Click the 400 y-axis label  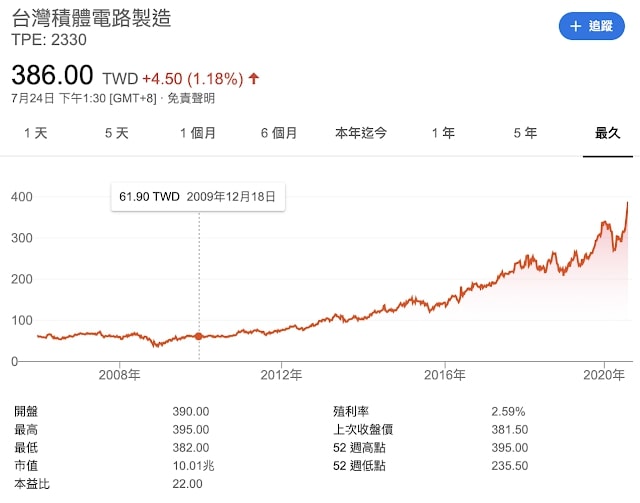coord(22,197)
